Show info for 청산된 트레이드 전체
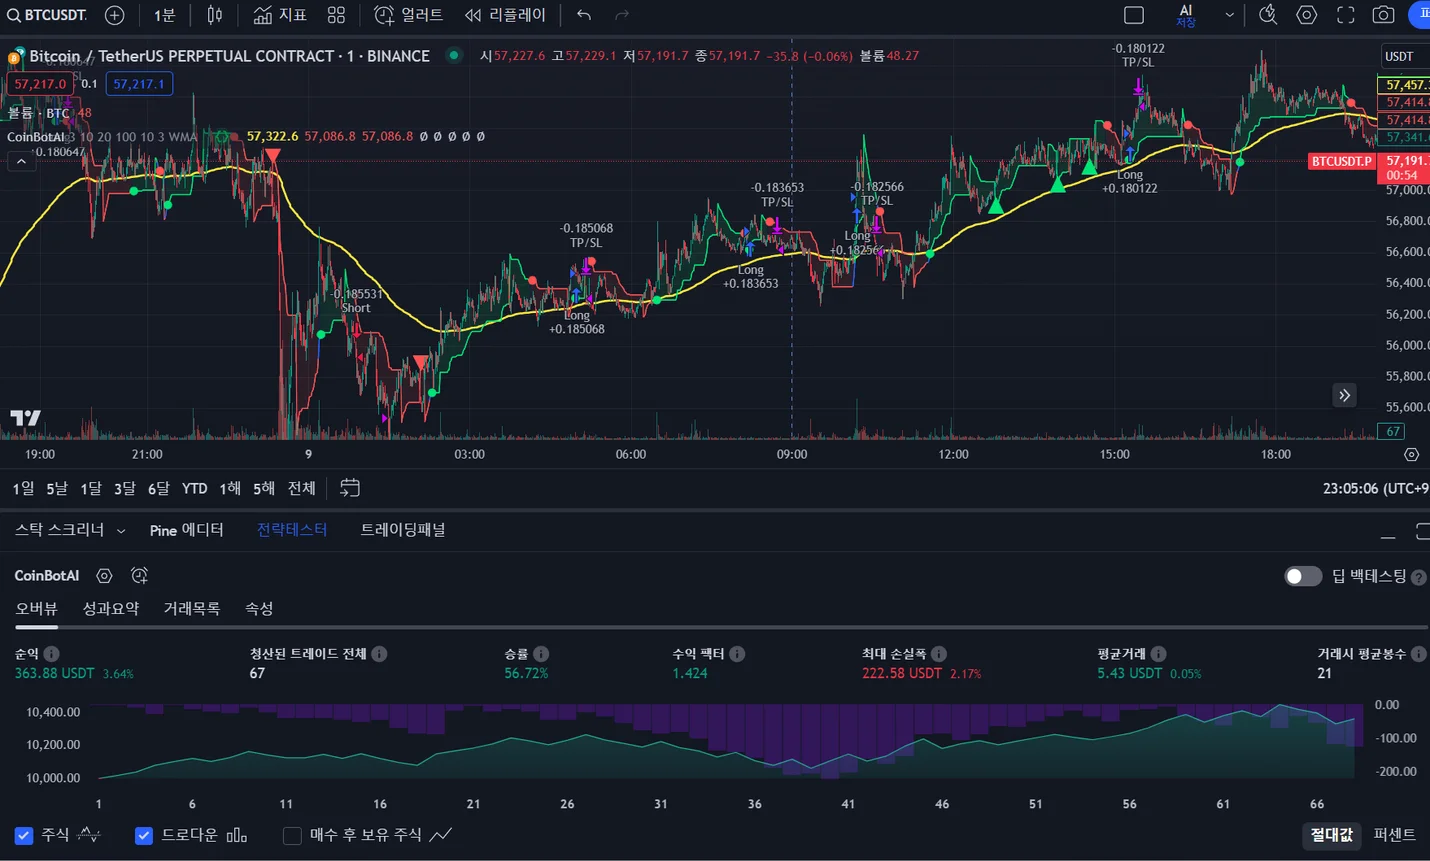1430x861 pixels. (x=379, y=654)
